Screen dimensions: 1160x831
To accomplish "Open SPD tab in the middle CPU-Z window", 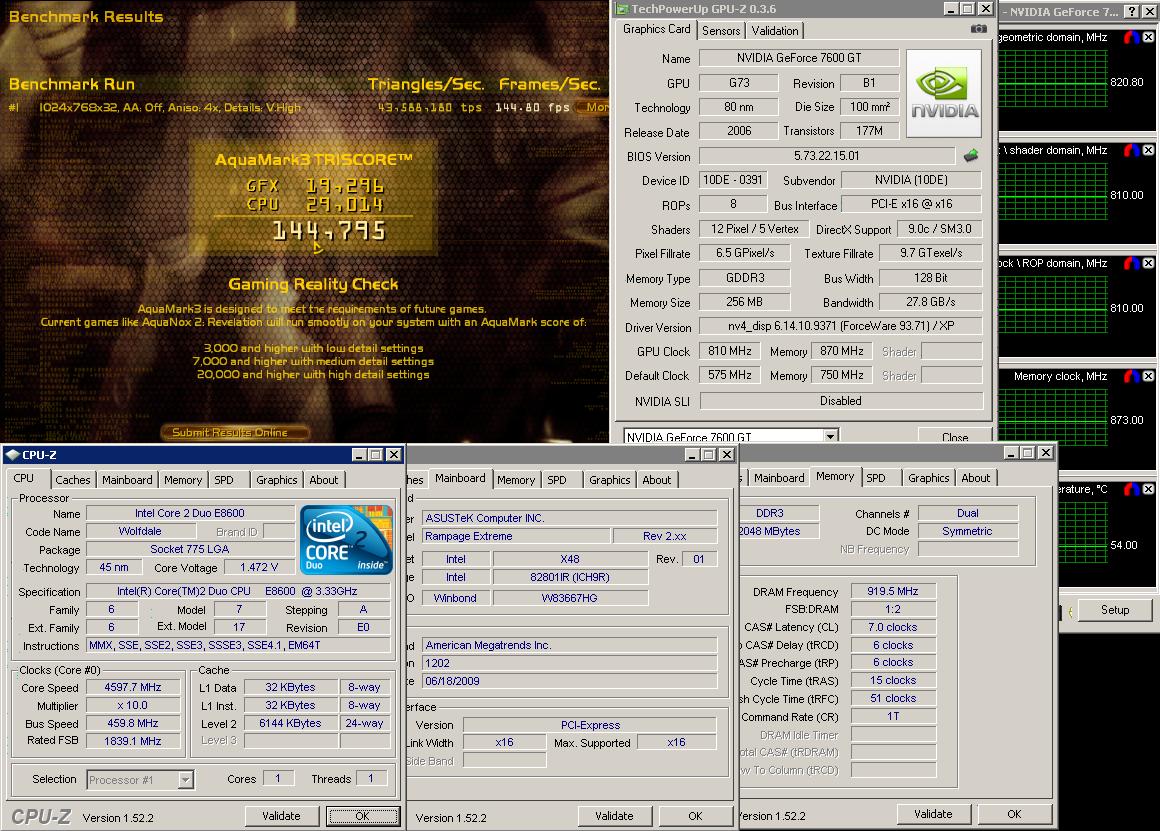I will 557,480.
